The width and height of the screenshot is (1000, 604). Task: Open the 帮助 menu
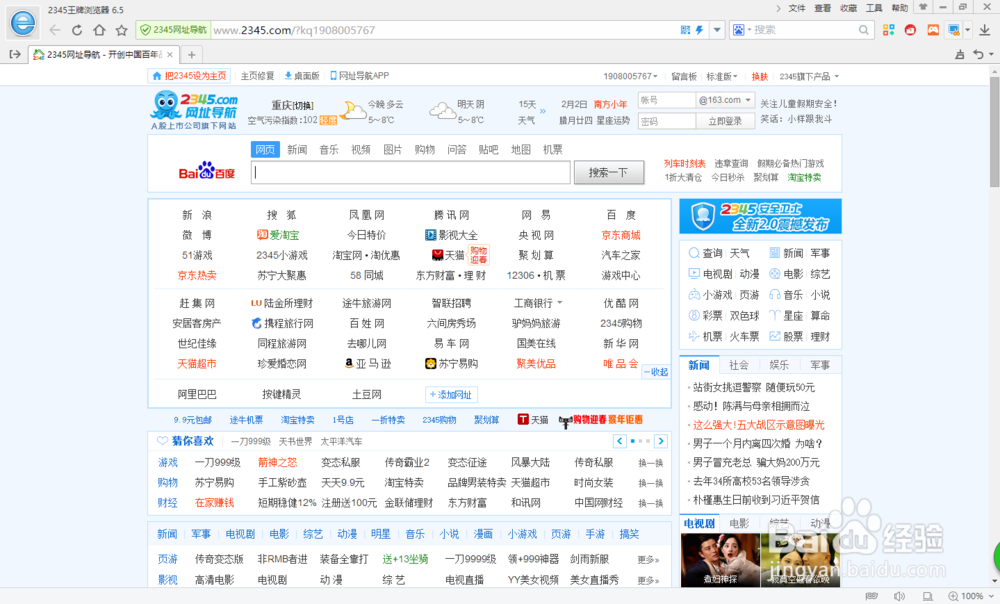pos(899,8)
